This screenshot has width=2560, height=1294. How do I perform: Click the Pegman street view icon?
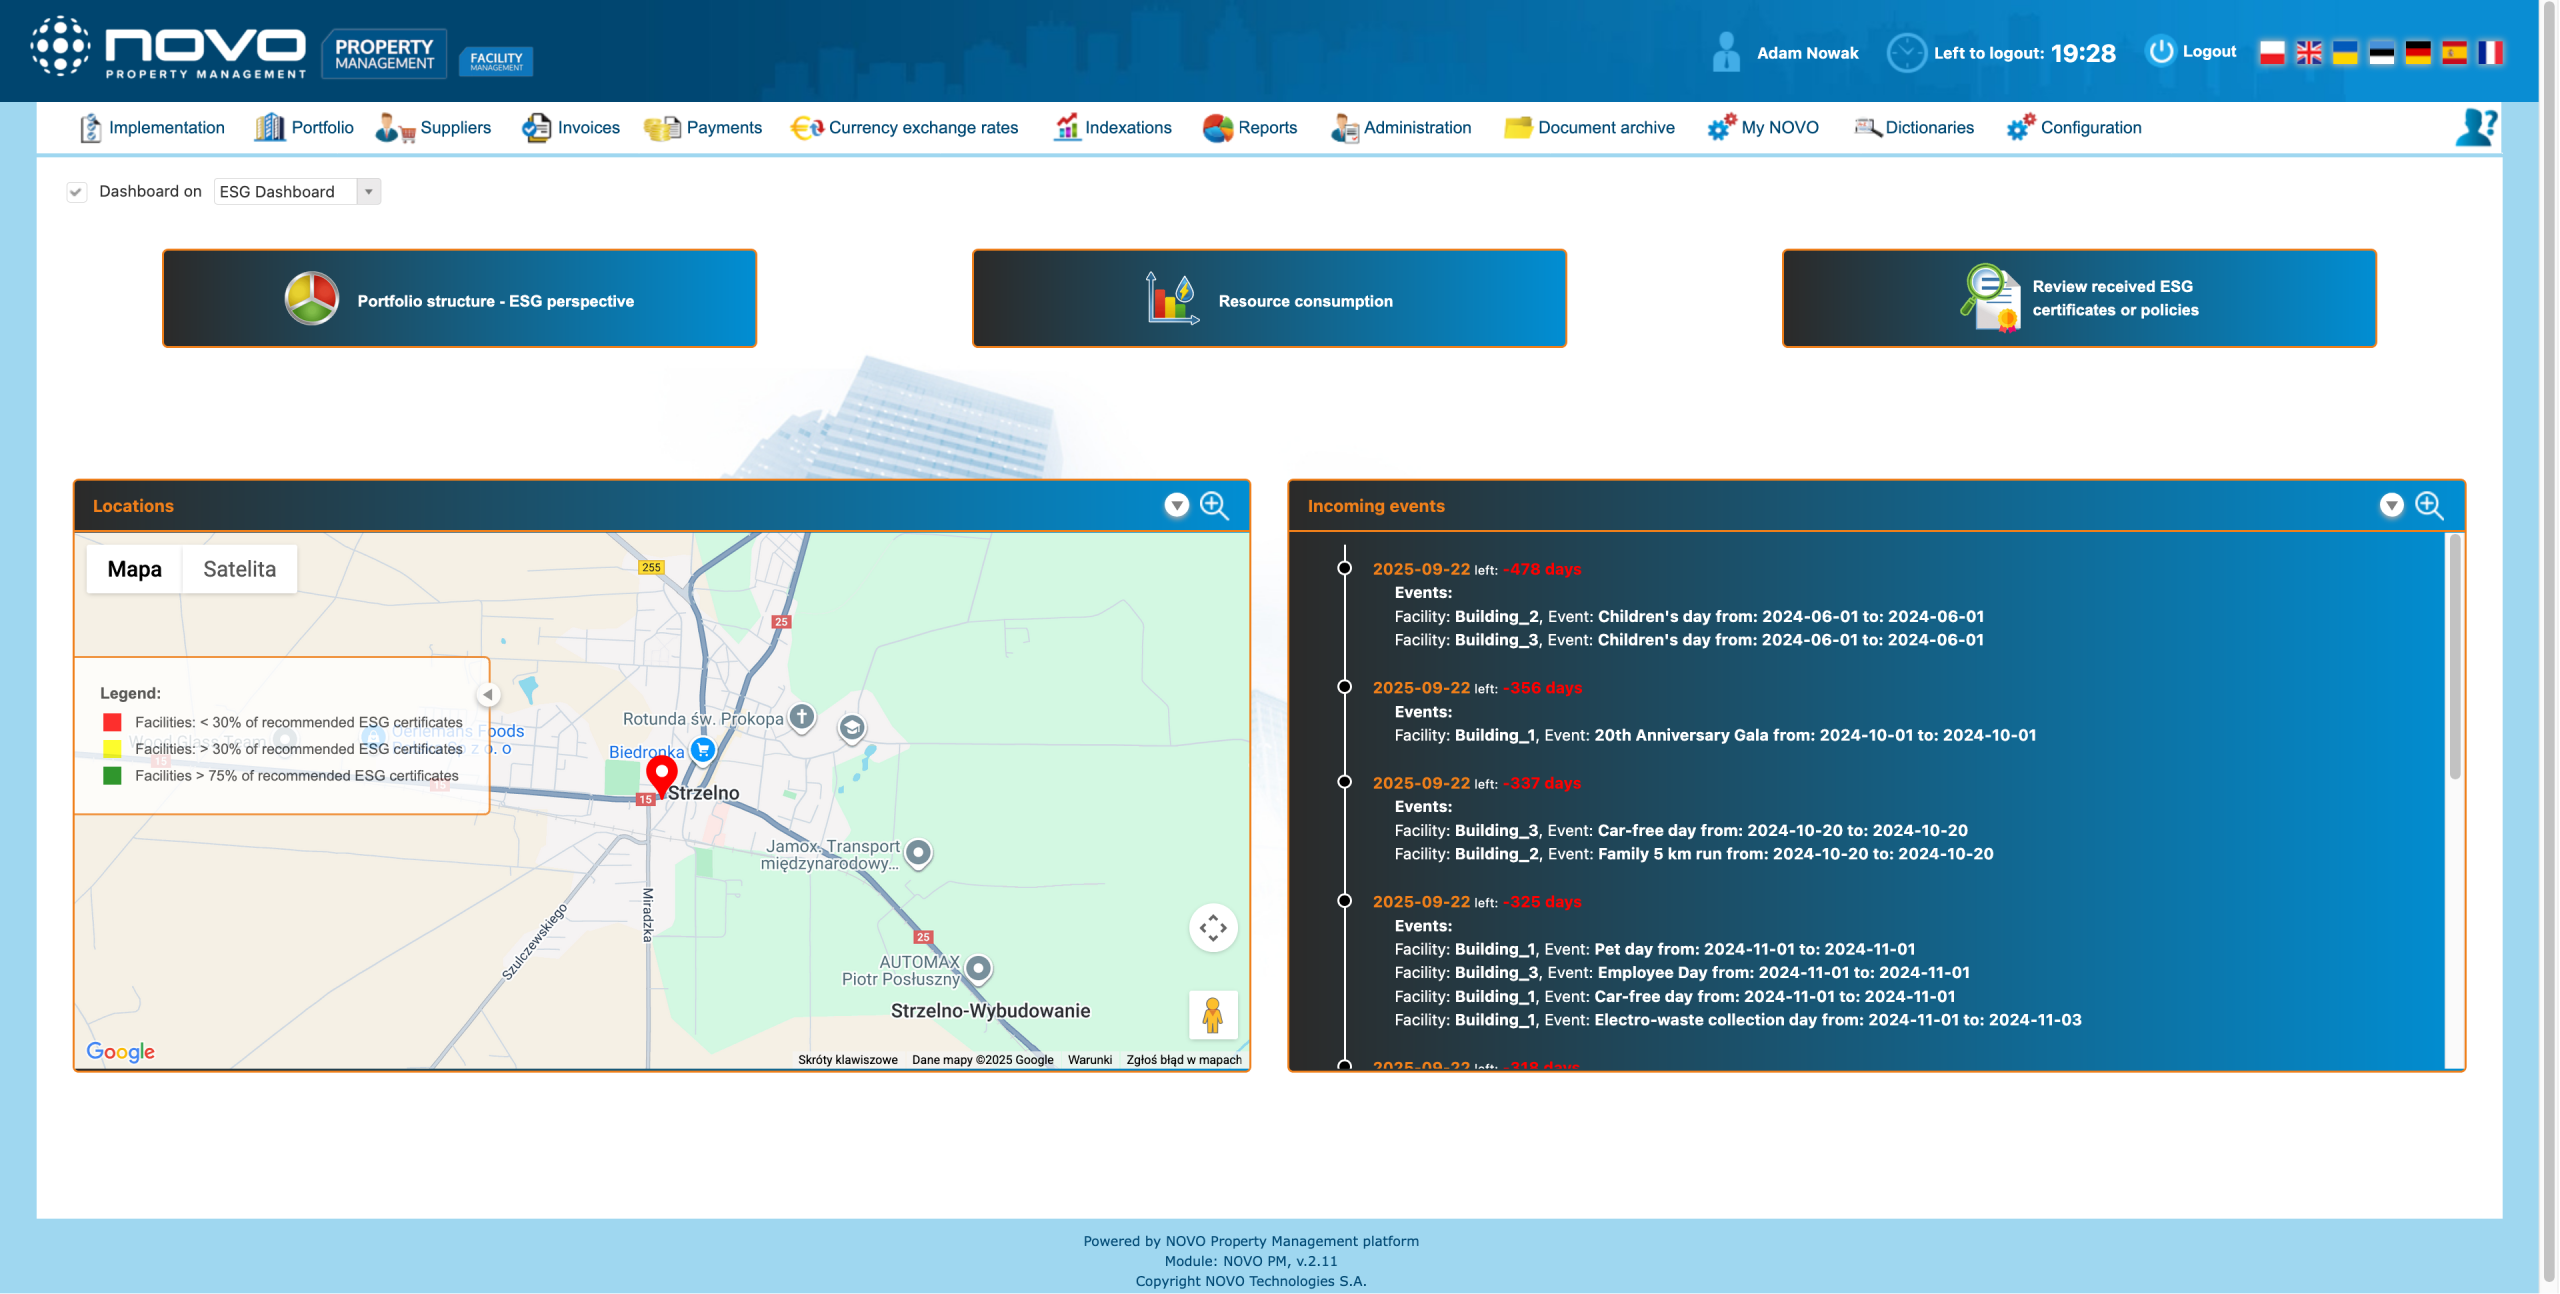click(x=1213, y=1015)
